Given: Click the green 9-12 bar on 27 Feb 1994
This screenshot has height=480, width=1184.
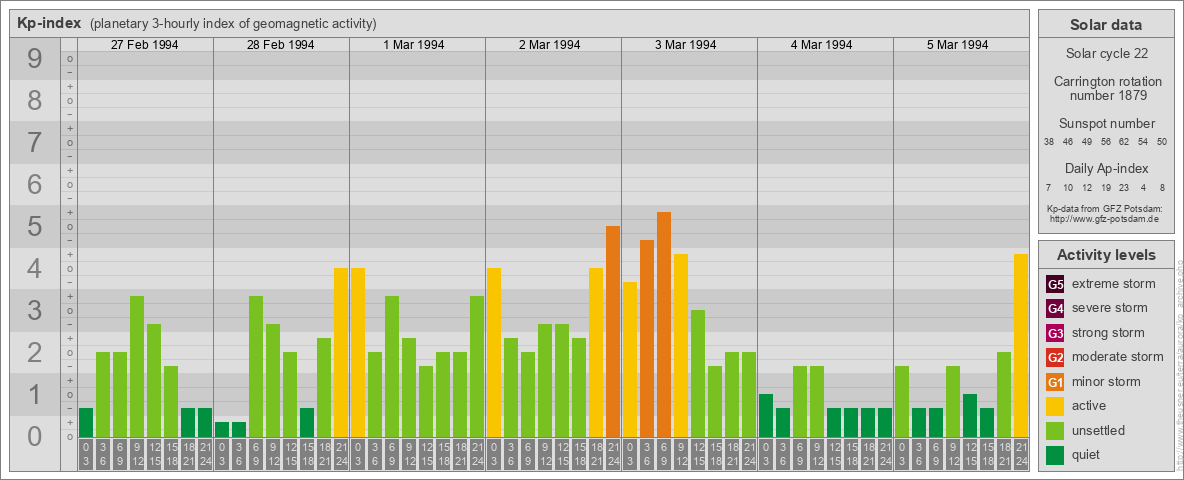Looking at the screenshot, I should (x=137, y=367).
